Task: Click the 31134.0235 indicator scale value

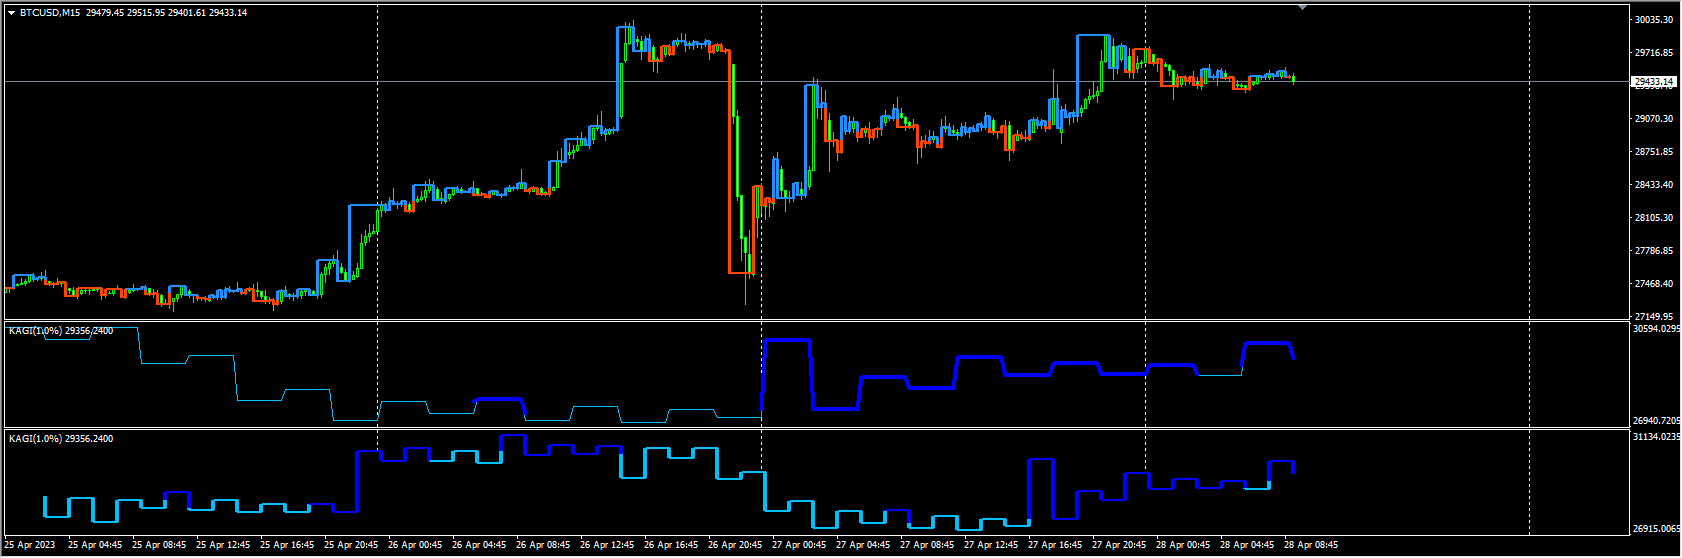Action: pos(1656,437)
